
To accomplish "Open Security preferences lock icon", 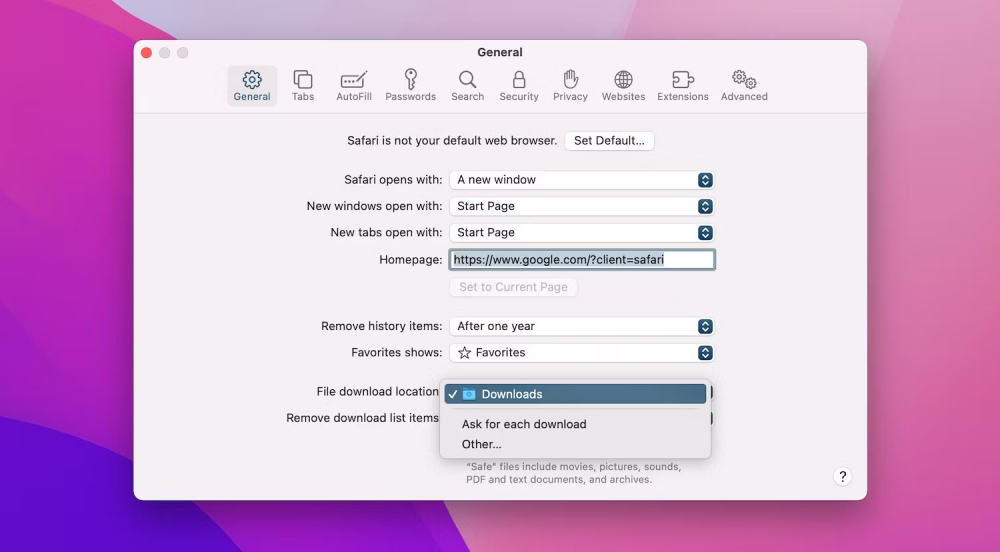I will (x=518, y=80).
